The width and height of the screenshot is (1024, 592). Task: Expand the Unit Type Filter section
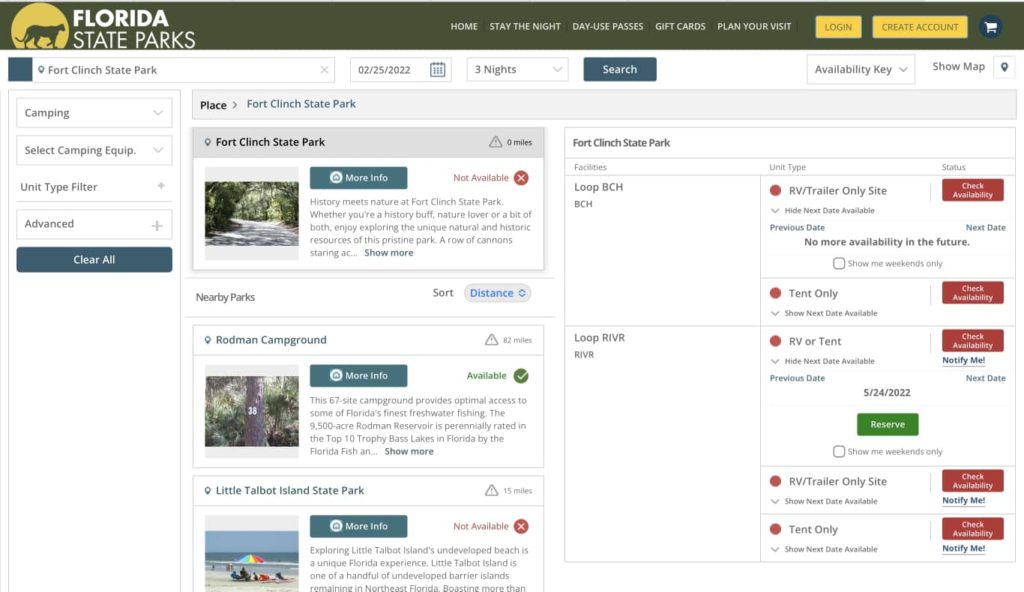pyautogui.click(x=94, y=187)
